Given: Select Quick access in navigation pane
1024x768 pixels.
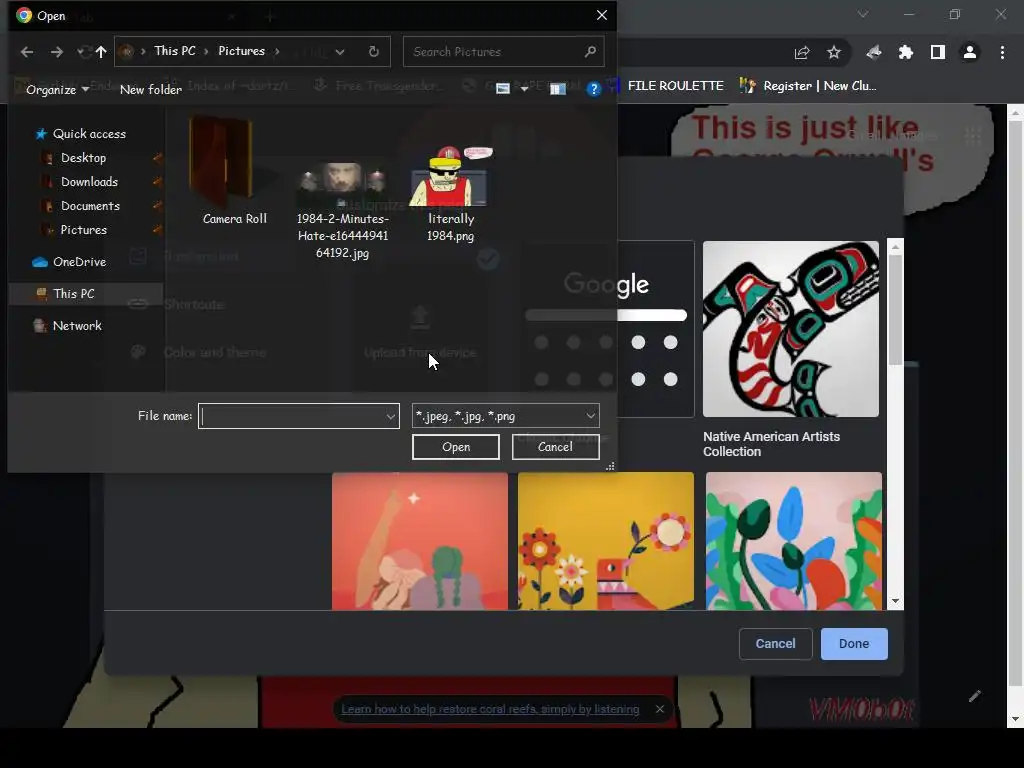Looking at the screenshot, I should tap(80, 134).
